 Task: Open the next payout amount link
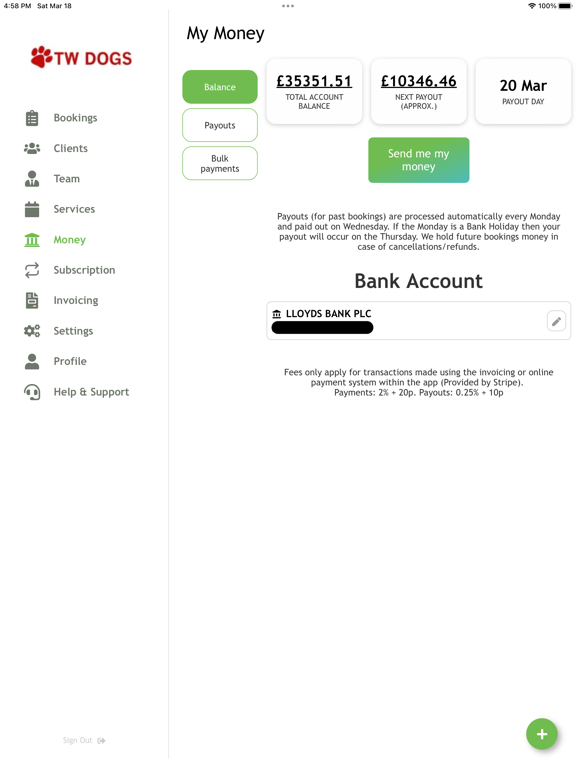tap(419, 81)
